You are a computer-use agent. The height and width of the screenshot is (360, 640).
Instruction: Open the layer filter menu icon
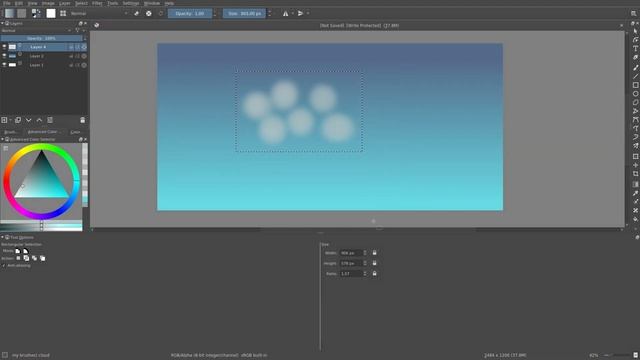[78, 30]
